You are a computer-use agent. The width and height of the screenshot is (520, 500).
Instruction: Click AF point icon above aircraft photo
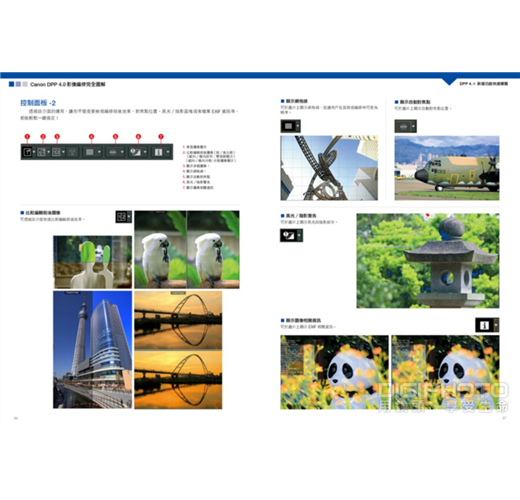click(x=403, y=126)
